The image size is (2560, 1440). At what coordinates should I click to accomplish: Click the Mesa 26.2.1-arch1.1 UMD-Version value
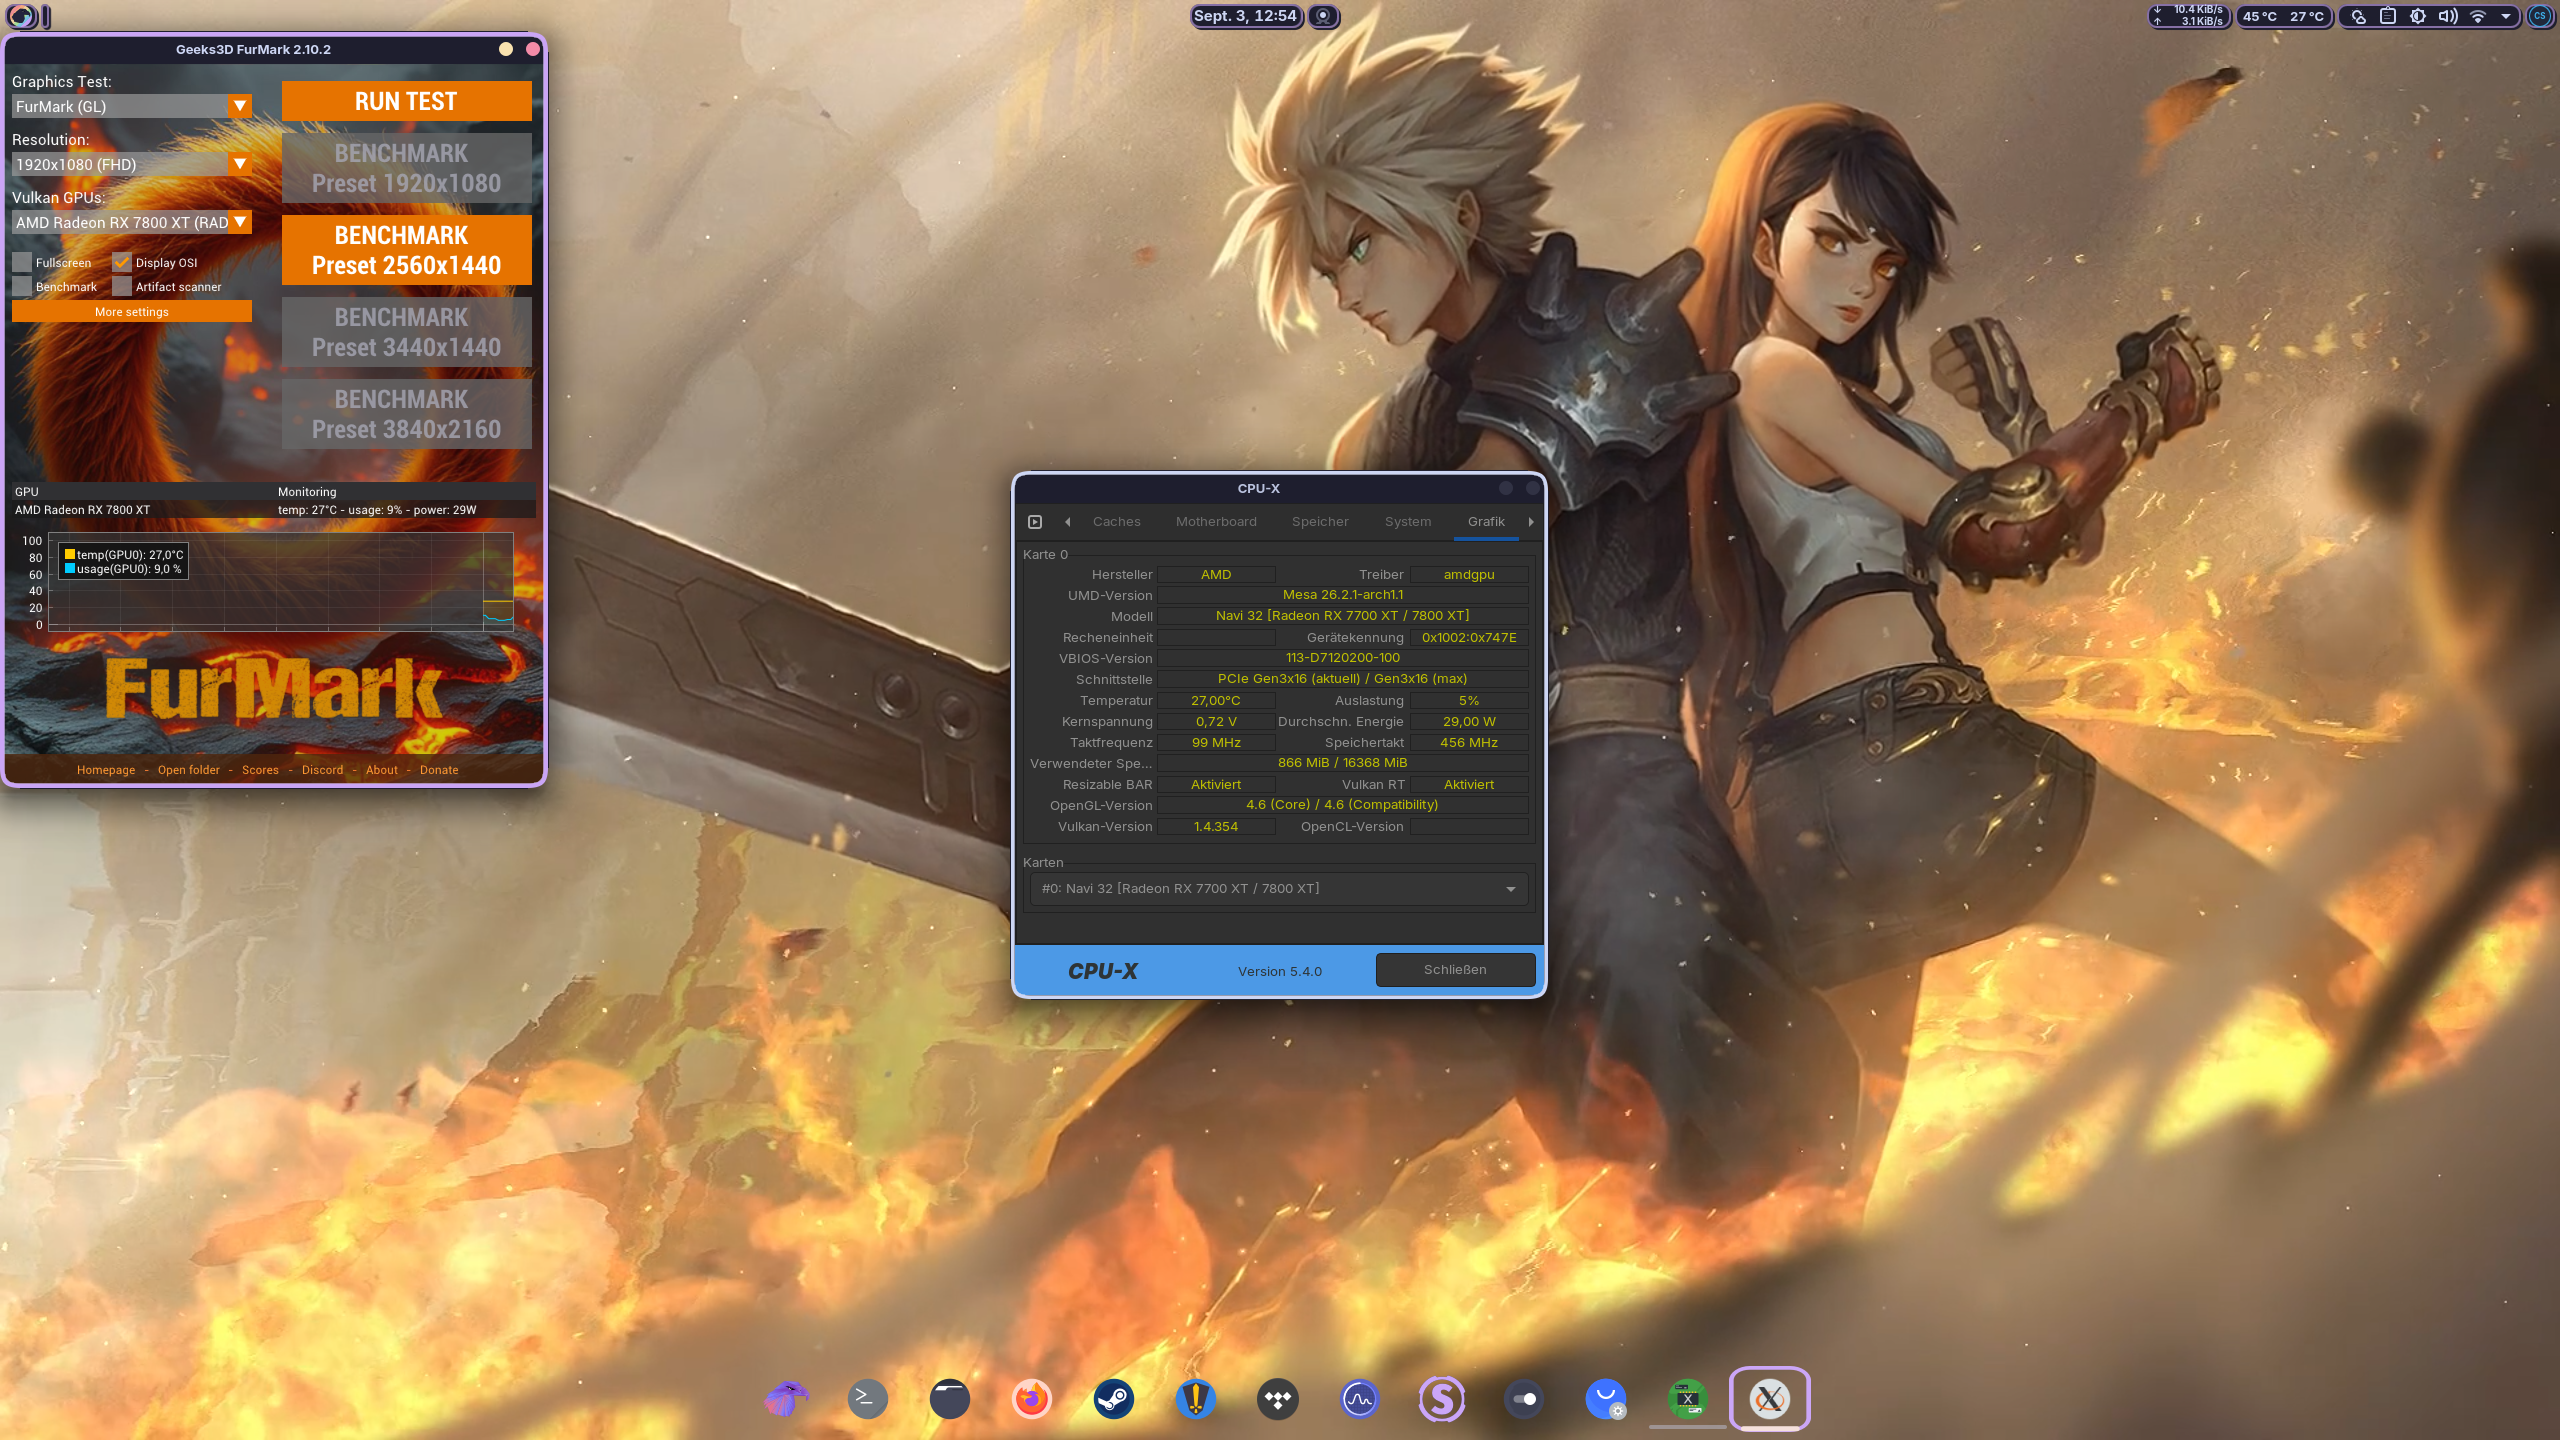(1342, 595)
